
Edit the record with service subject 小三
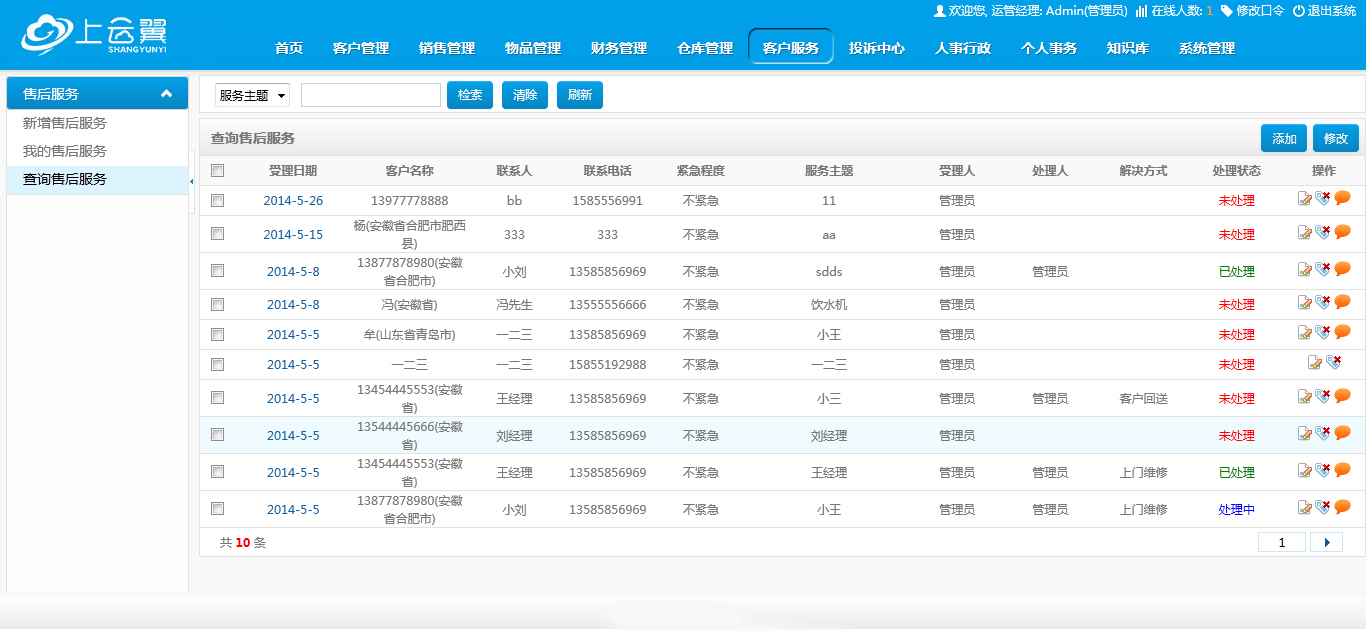(1304, 397)
